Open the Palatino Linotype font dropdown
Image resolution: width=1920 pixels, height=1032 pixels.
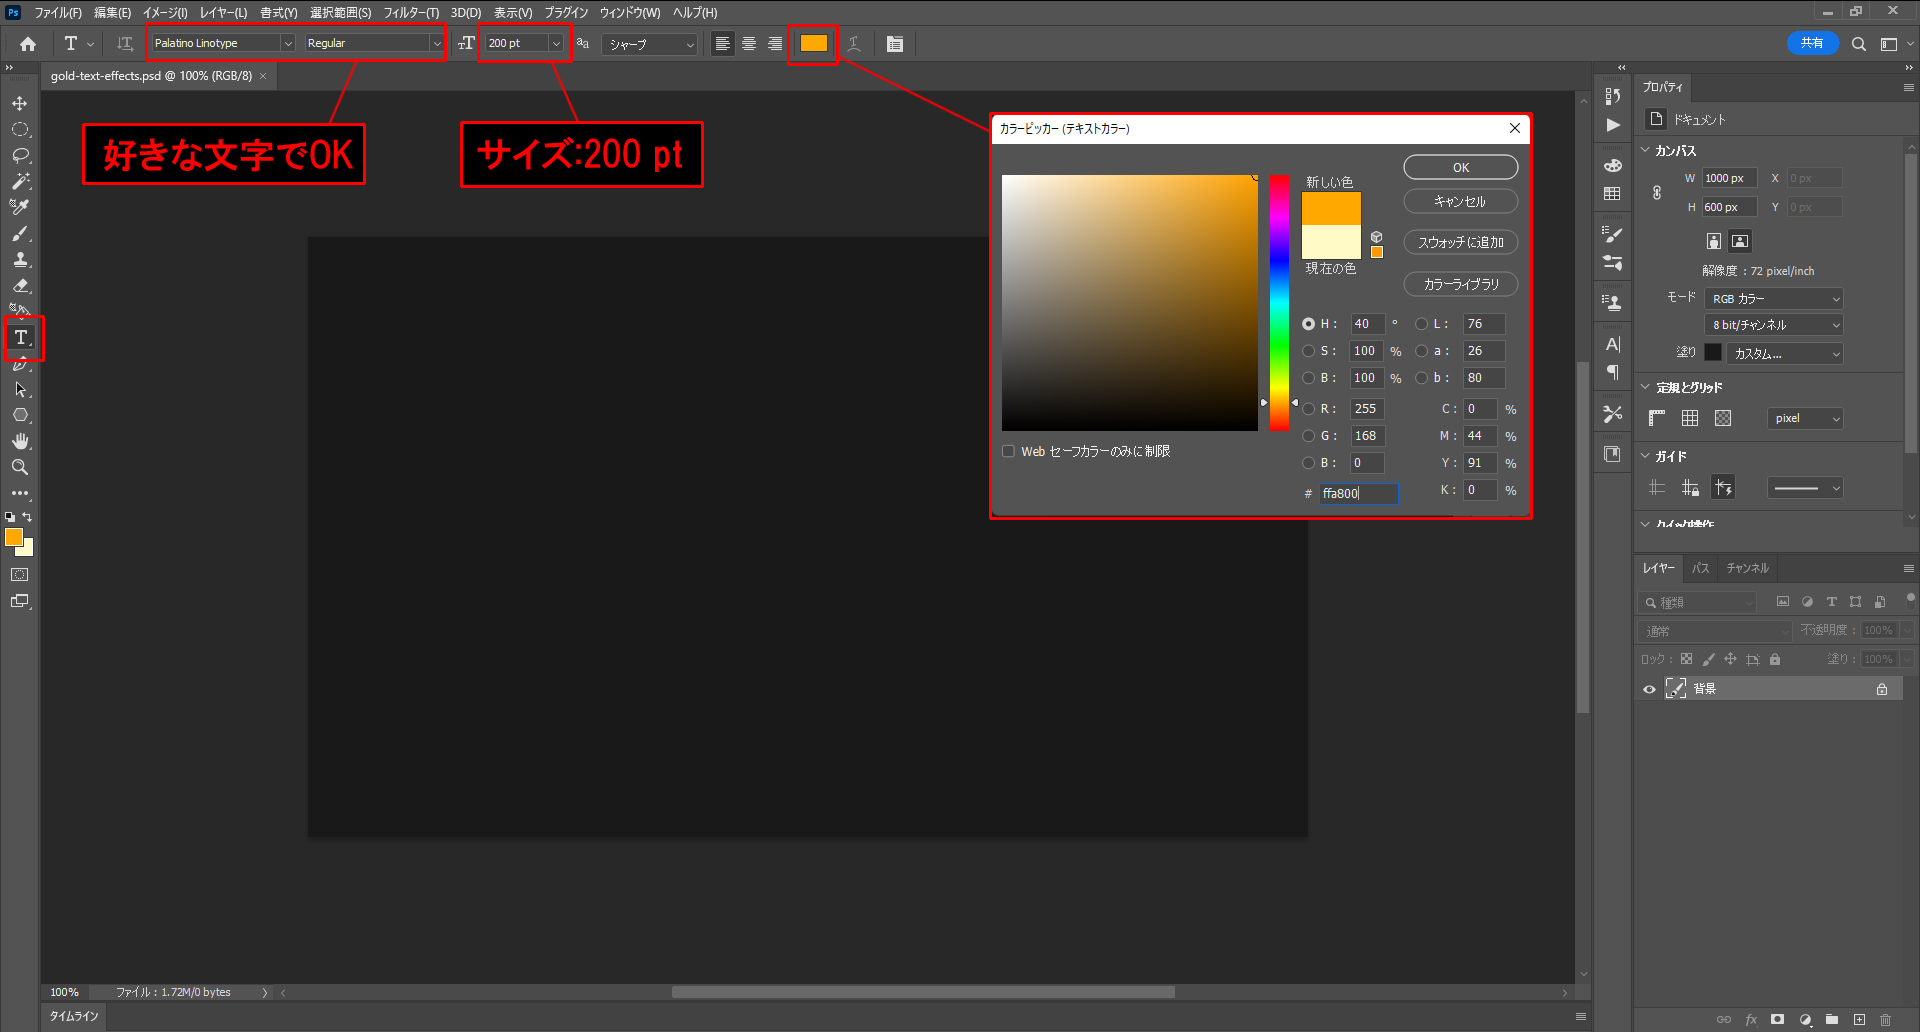[x=287, y=44]
